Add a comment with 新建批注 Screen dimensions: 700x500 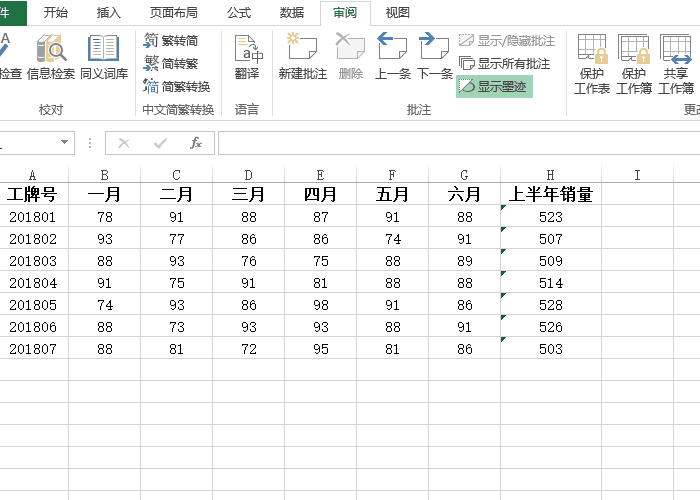click(x=303, y=57)
